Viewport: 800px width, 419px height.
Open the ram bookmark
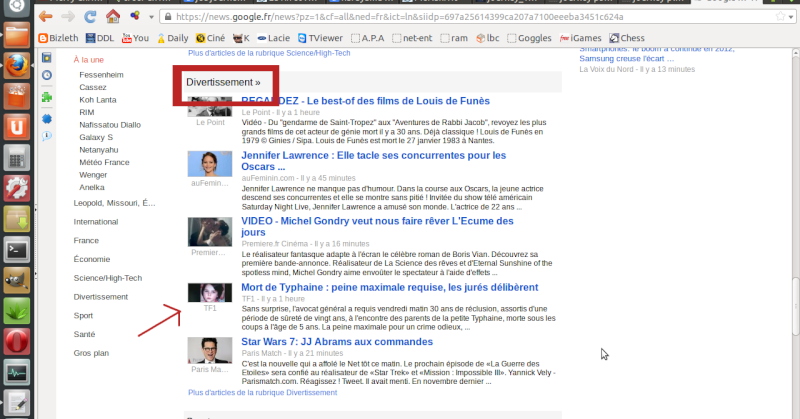click(454, 38)
